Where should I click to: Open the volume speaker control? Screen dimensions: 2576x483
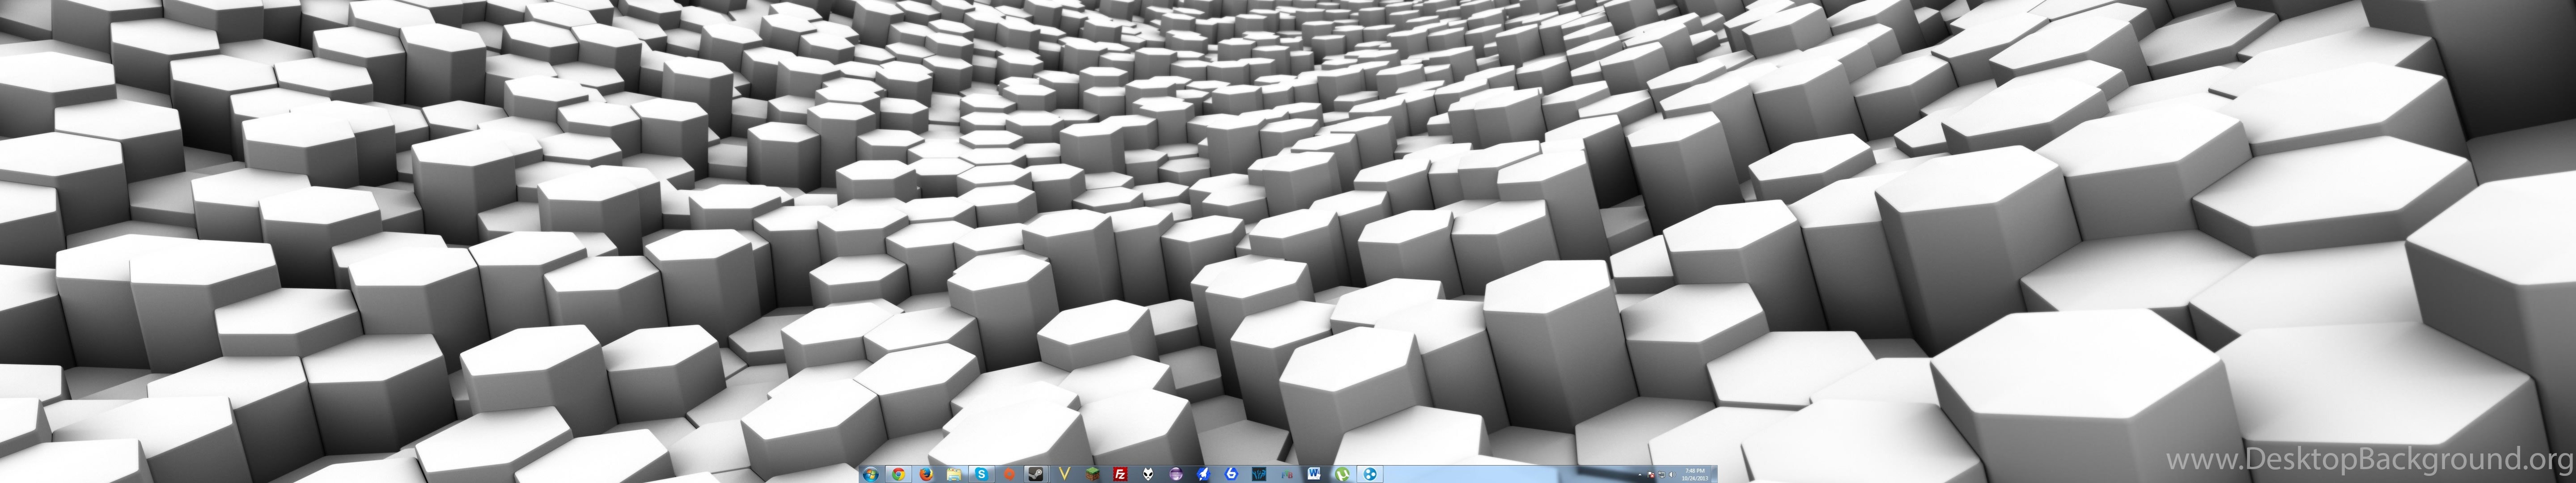[1672, 474]
